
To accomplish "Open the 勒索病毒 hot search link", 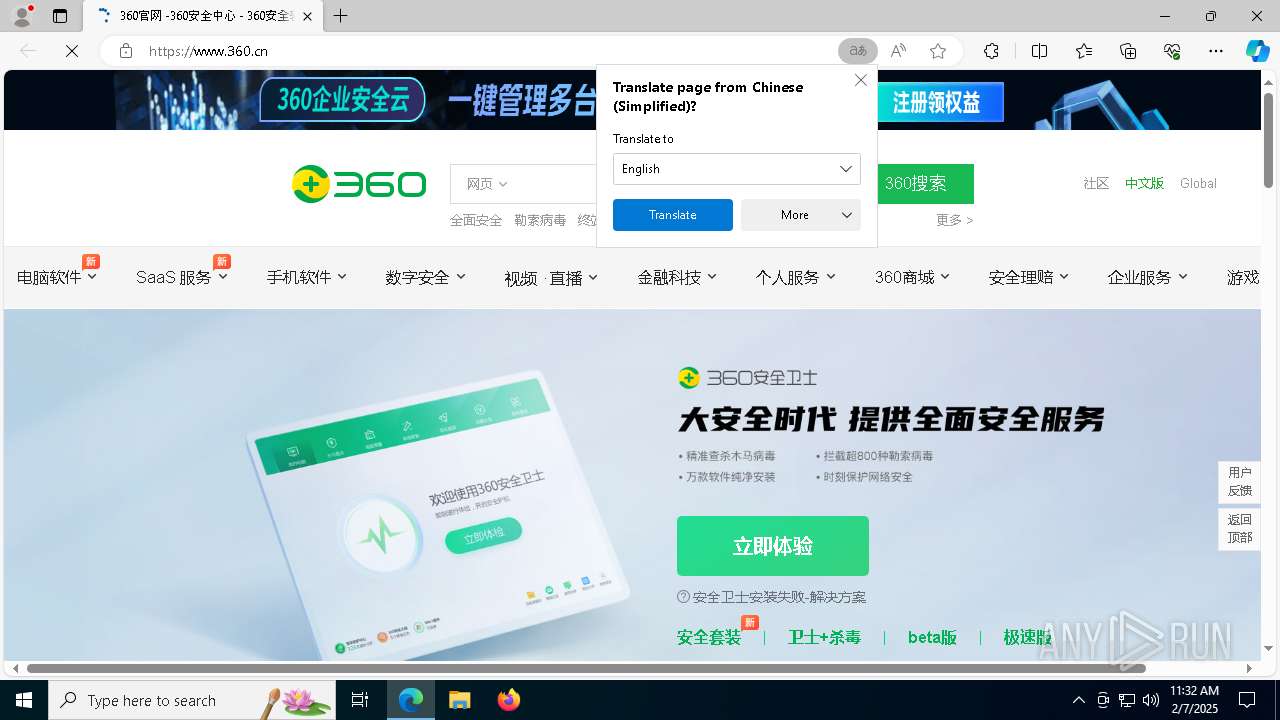I will tap(540, 220).
